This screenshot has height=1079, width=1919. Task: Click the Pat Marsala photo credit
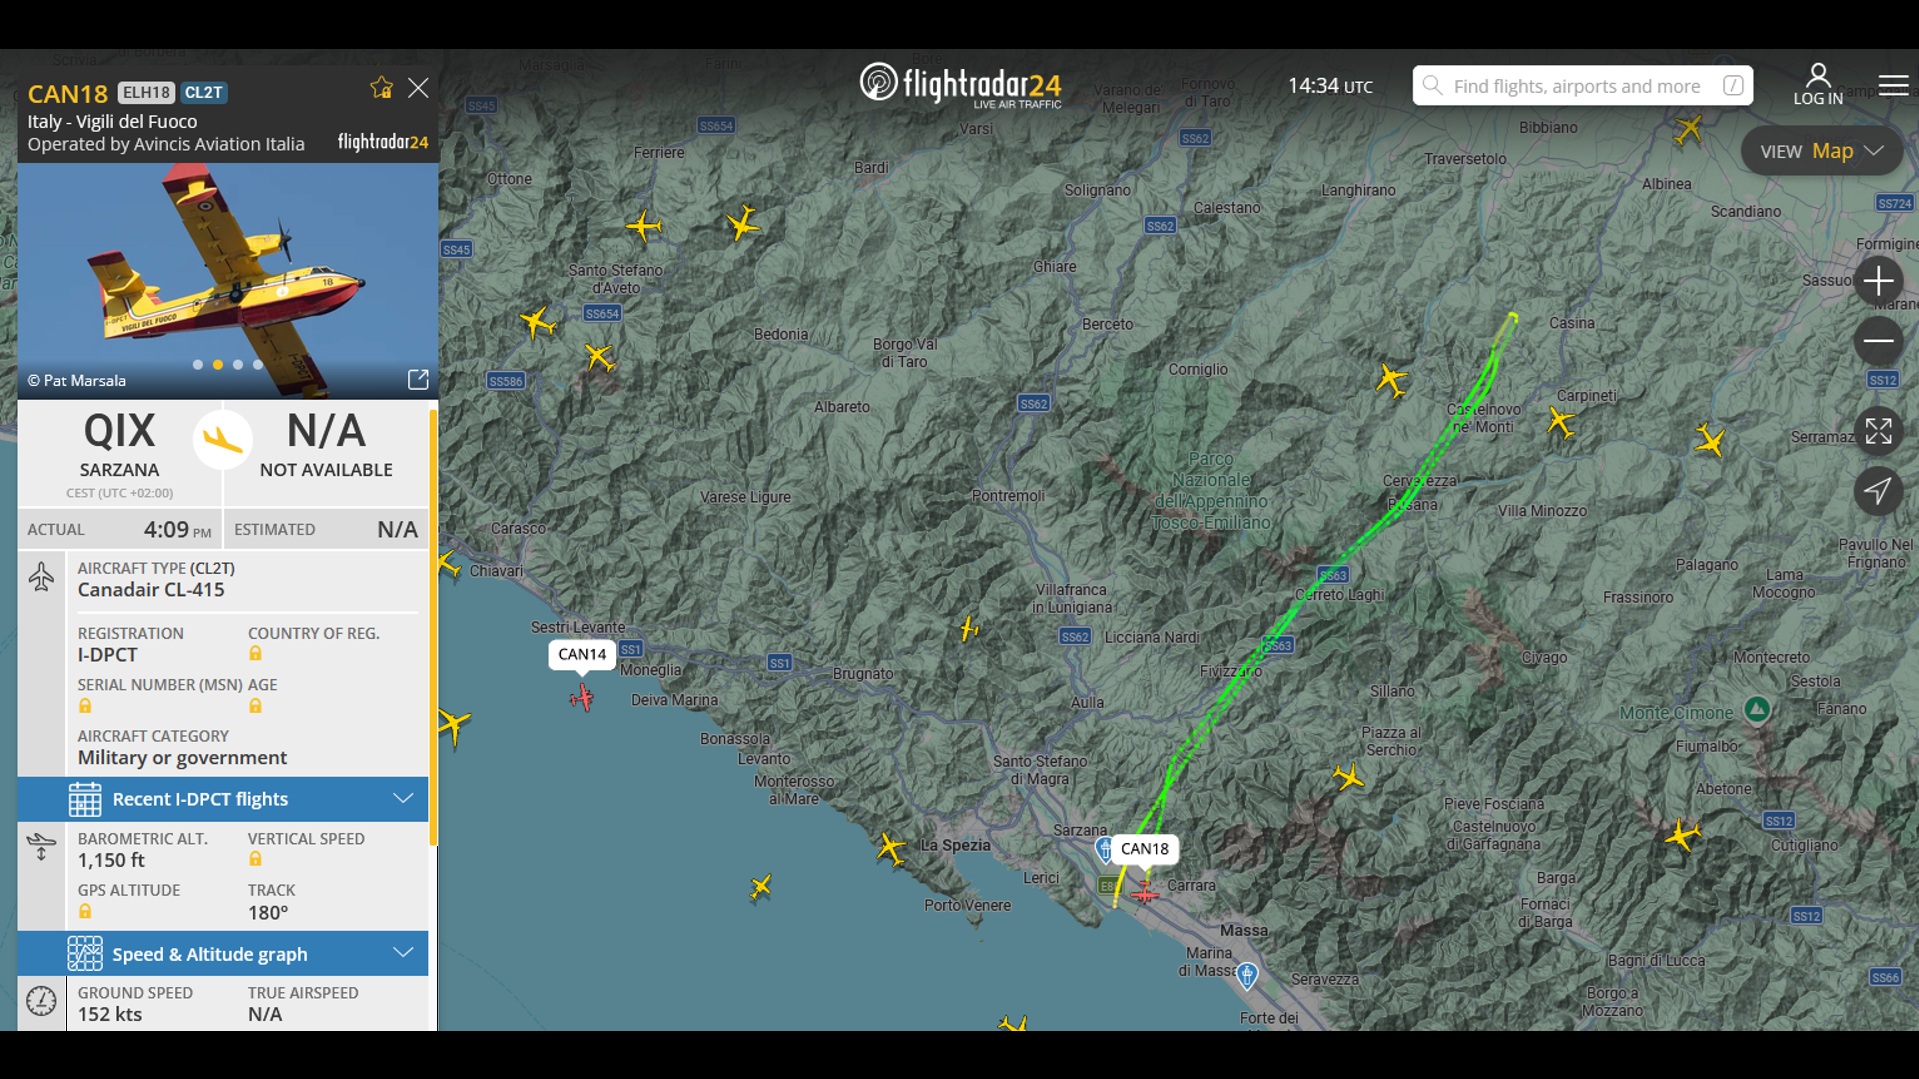point(77,381)
